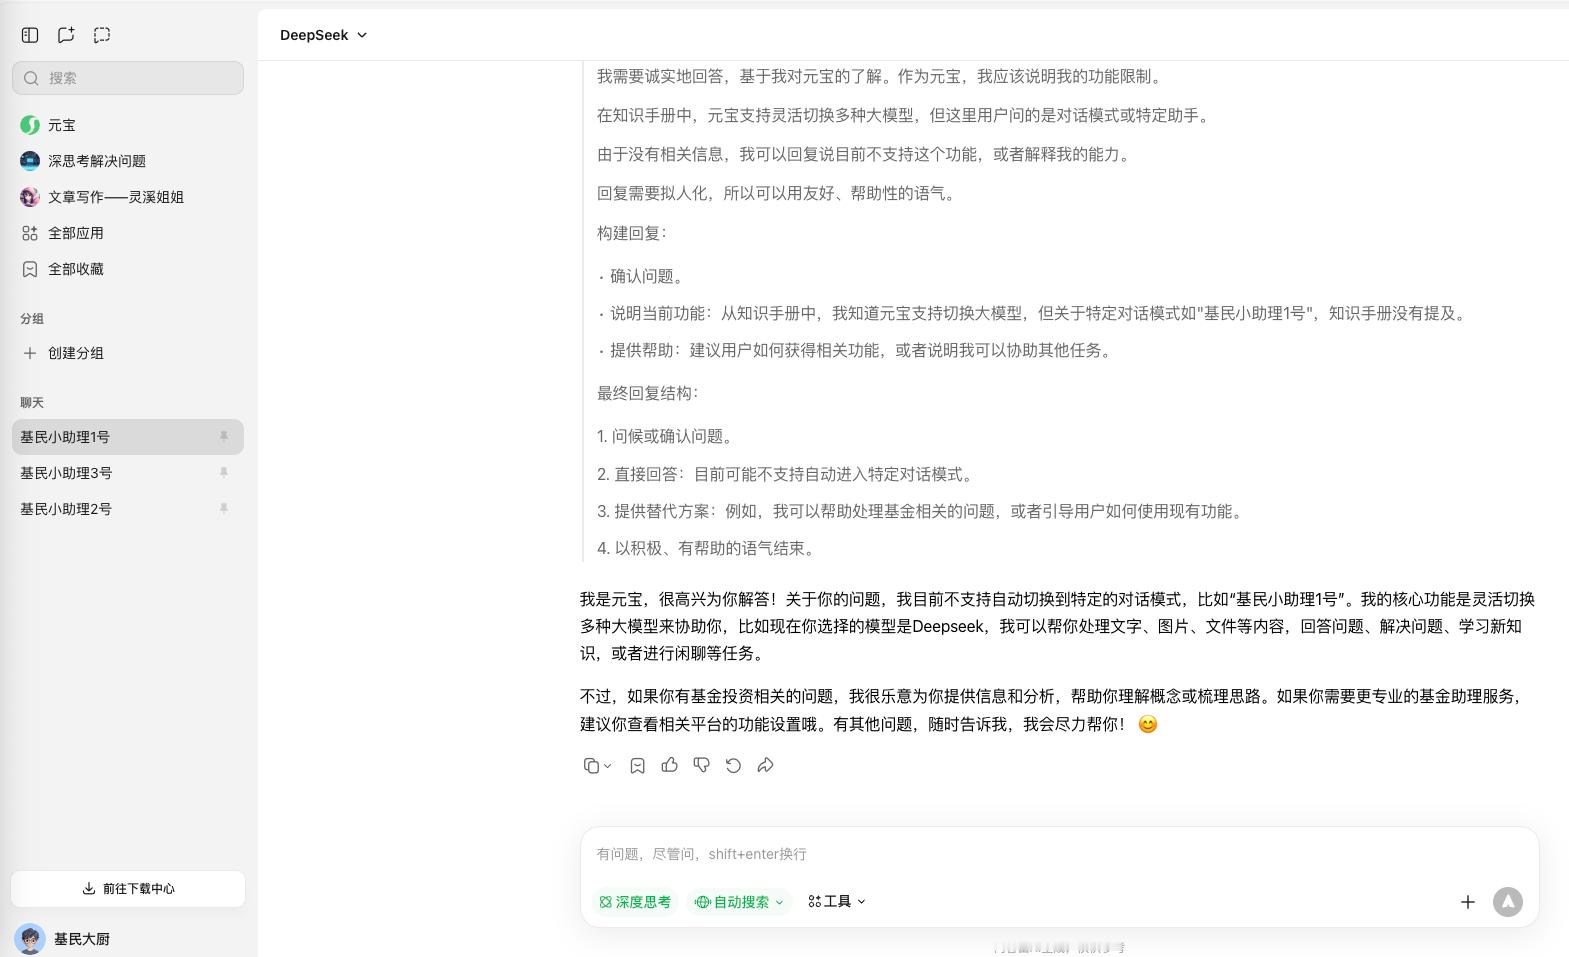
Task: Select the chat 基民小助理2号
Action: tap(128, 509)
